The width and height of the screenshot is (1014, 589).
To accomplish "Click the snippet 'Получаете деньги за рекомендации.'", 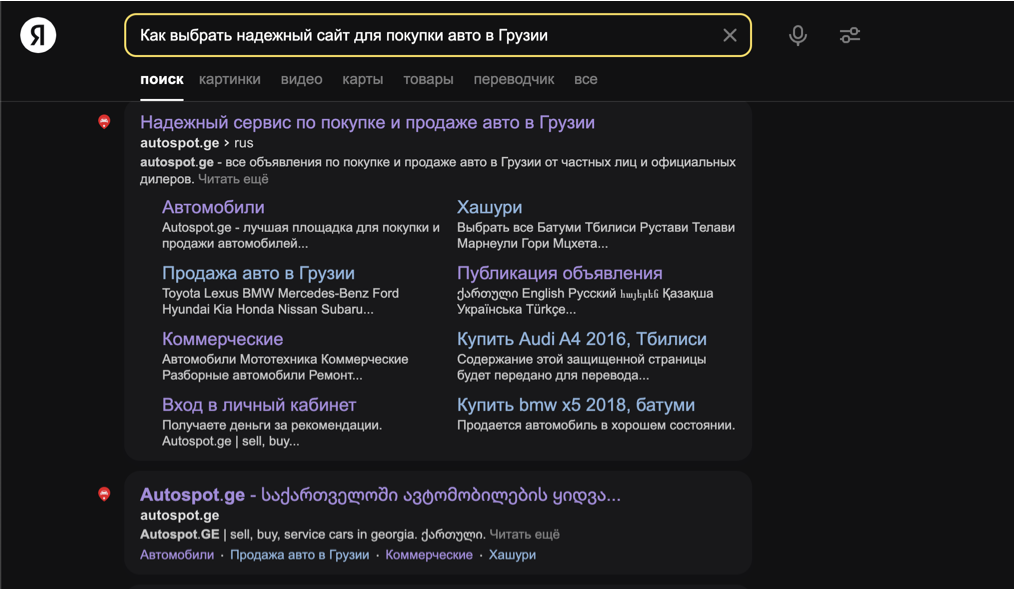I will pyautogui.click(x=272, y=425).
